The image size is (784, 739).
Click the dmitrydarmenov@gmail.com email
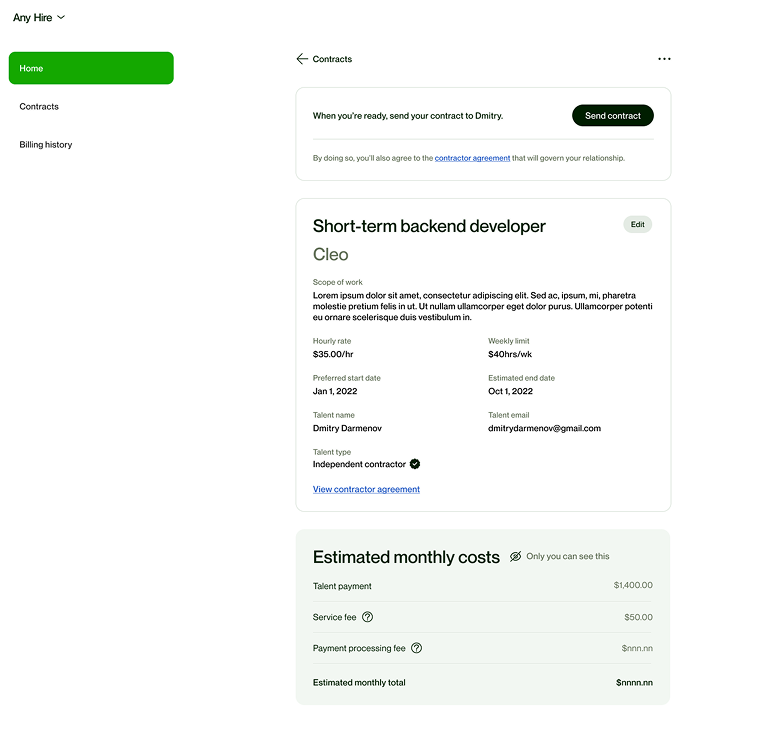pyautogui.click(x=544, y=428)
